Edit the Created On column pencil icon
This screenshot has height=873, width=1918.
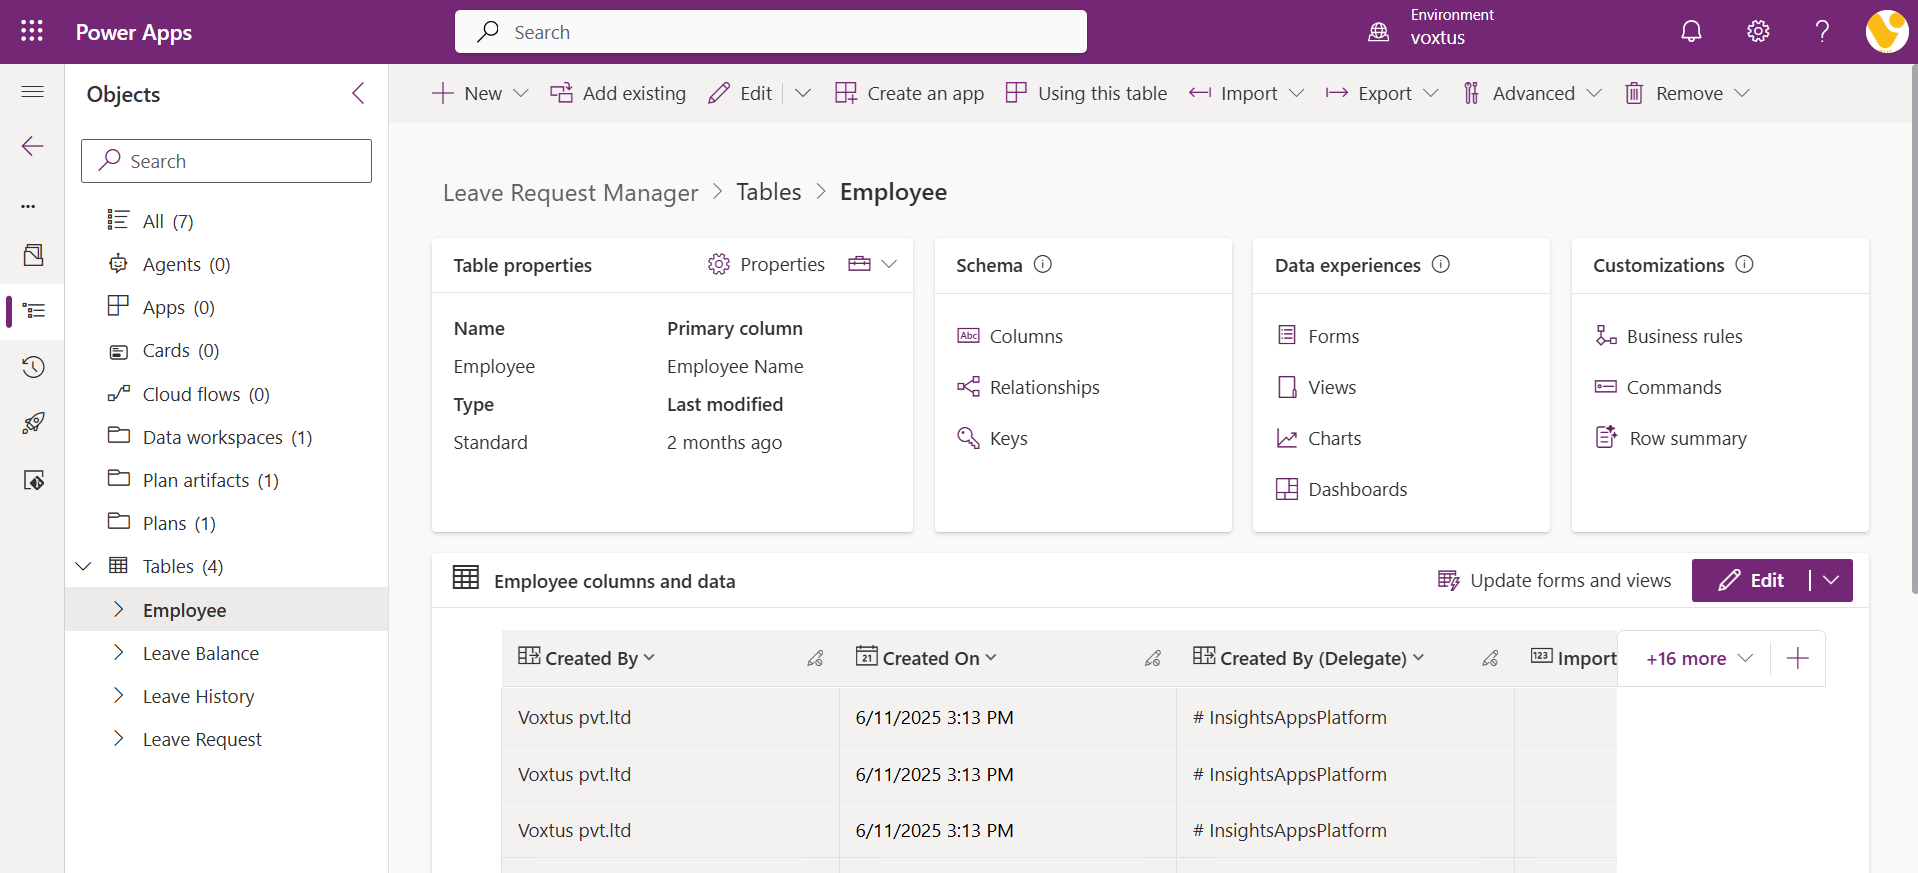click(x=1153, y=658)
